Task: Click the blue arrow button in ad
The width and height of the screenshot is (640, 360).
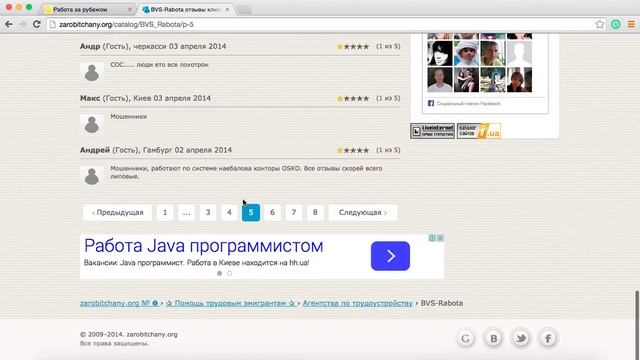Action: pyautogui.click(x=390, y=256)
